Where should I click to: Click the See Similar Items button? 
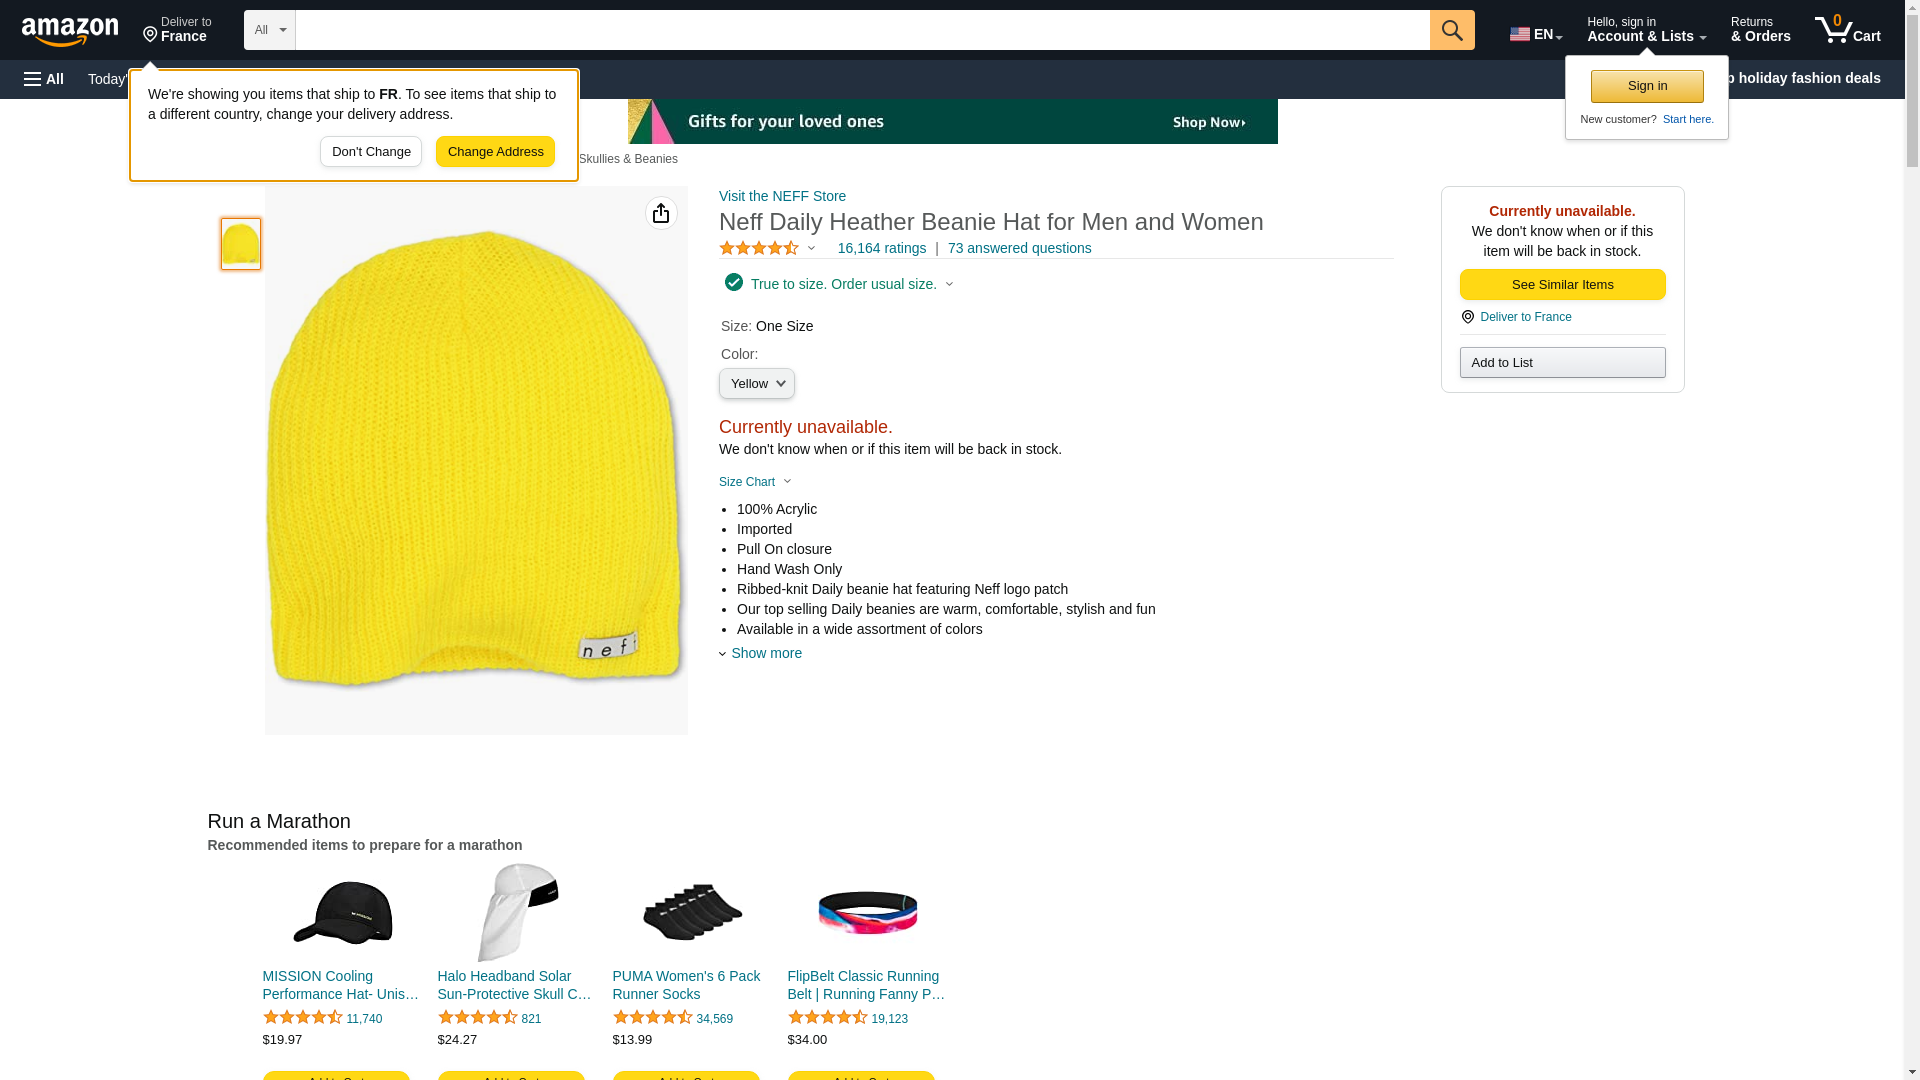tap(1561, 285)
